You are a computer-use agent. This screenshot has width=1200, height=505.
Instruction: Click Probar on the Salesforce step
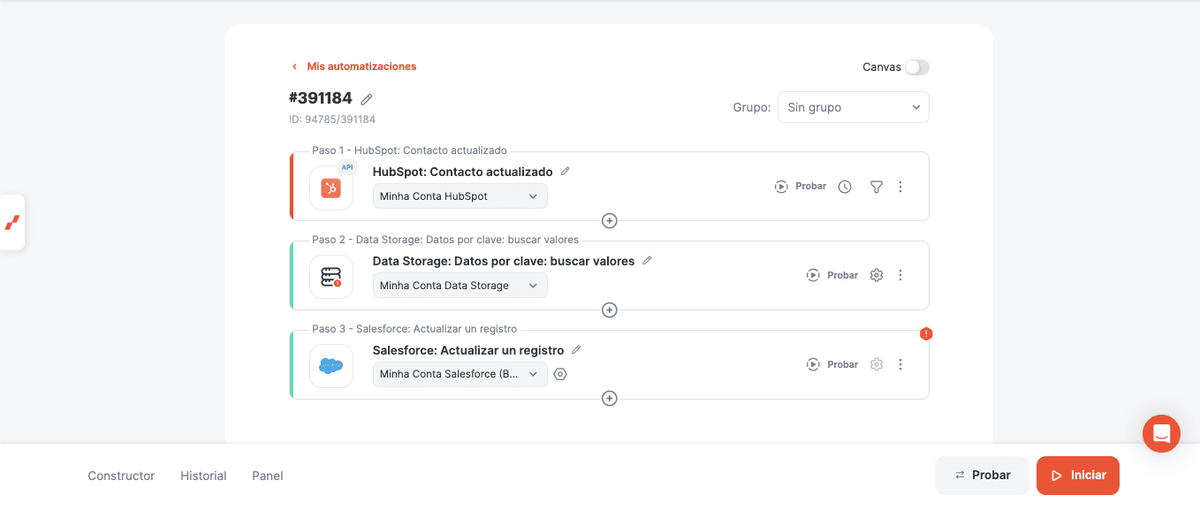pos(832,364)
